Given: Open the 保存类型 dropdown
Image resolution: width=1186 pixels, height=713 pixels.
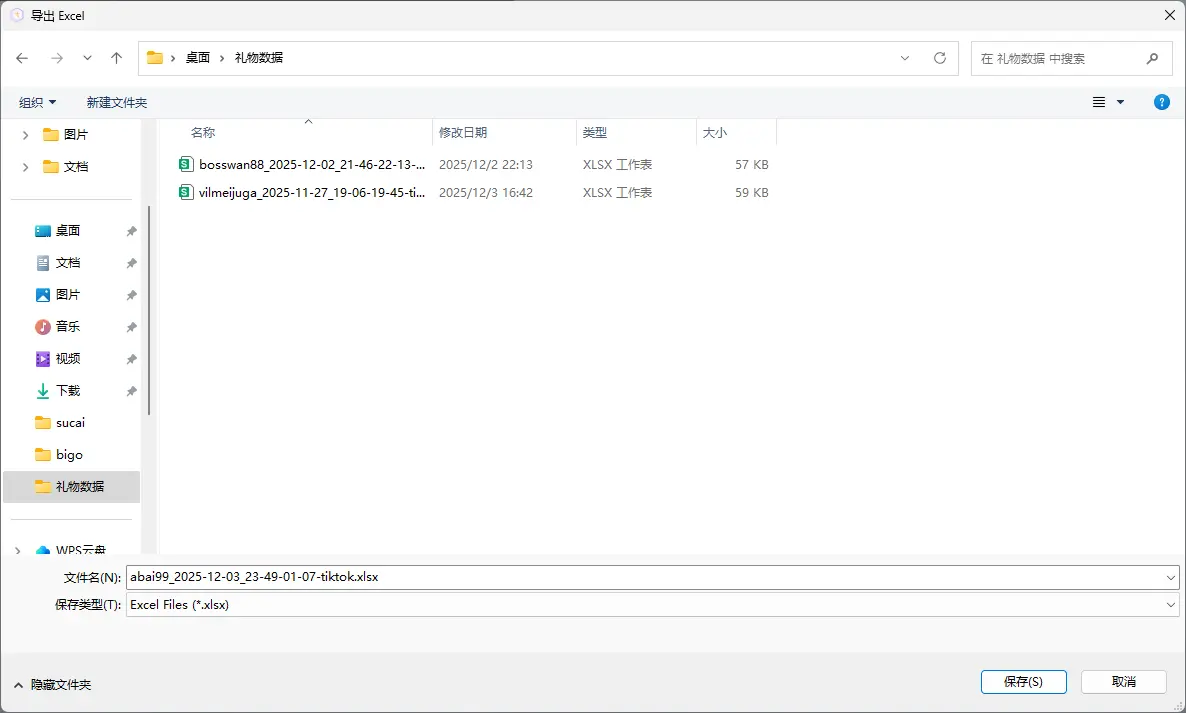Looking at the screenshot, I should pyautogui.click(x=1171, y=605).
